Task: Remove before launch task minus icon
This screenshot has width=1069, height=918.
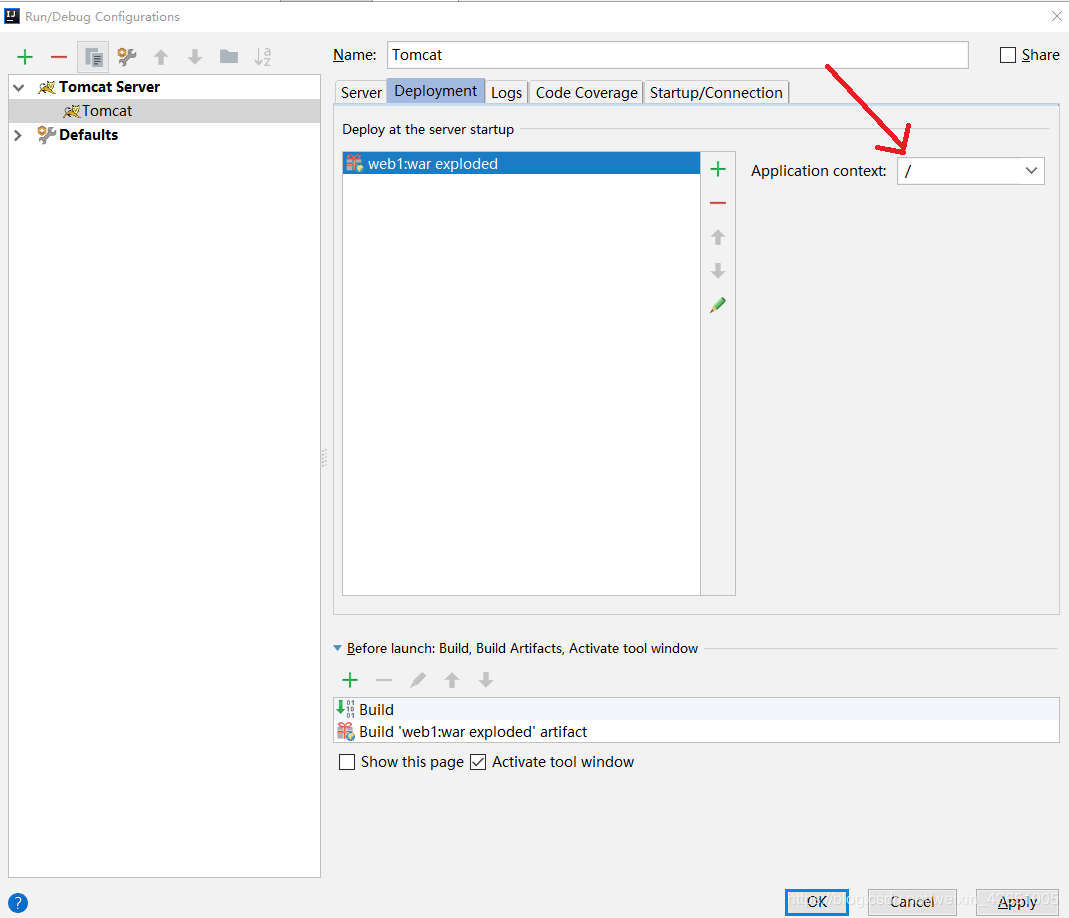Action: pos(384,680)
